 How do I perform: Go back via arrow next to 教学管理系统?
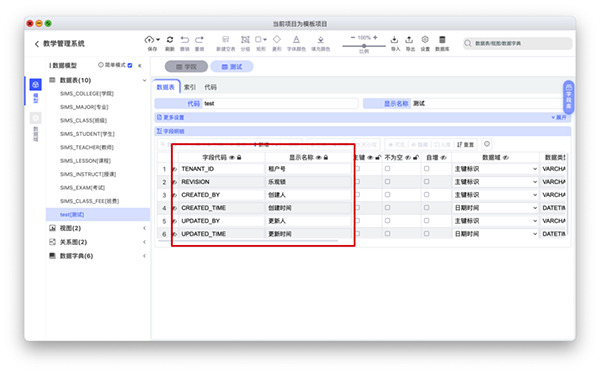pyautogui.click(x=37, y=44)
